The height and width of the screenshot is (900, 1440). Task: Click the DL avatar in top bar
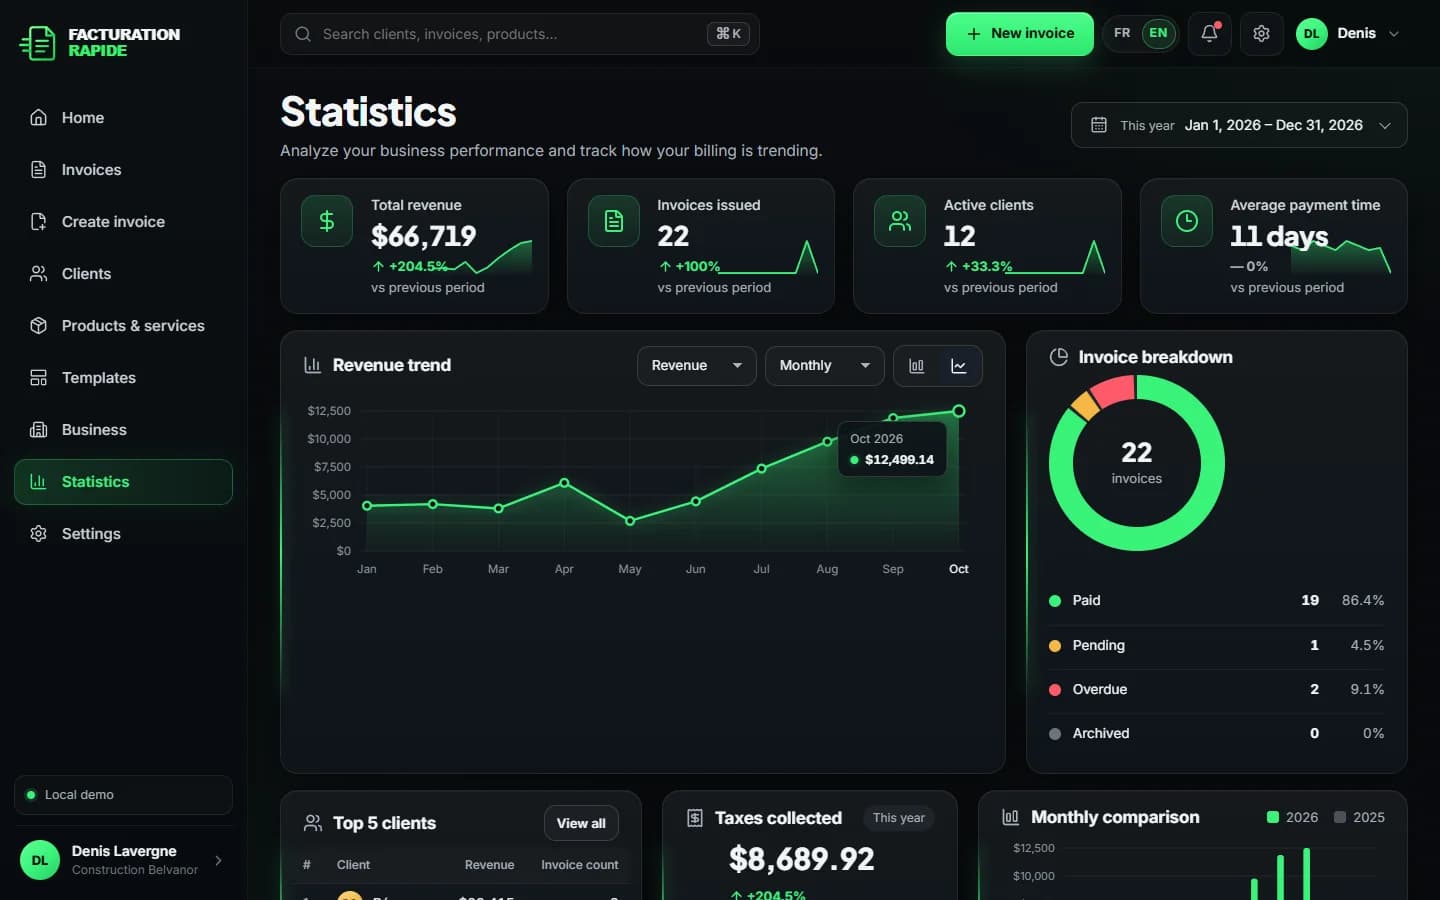tap(1312, 34)
